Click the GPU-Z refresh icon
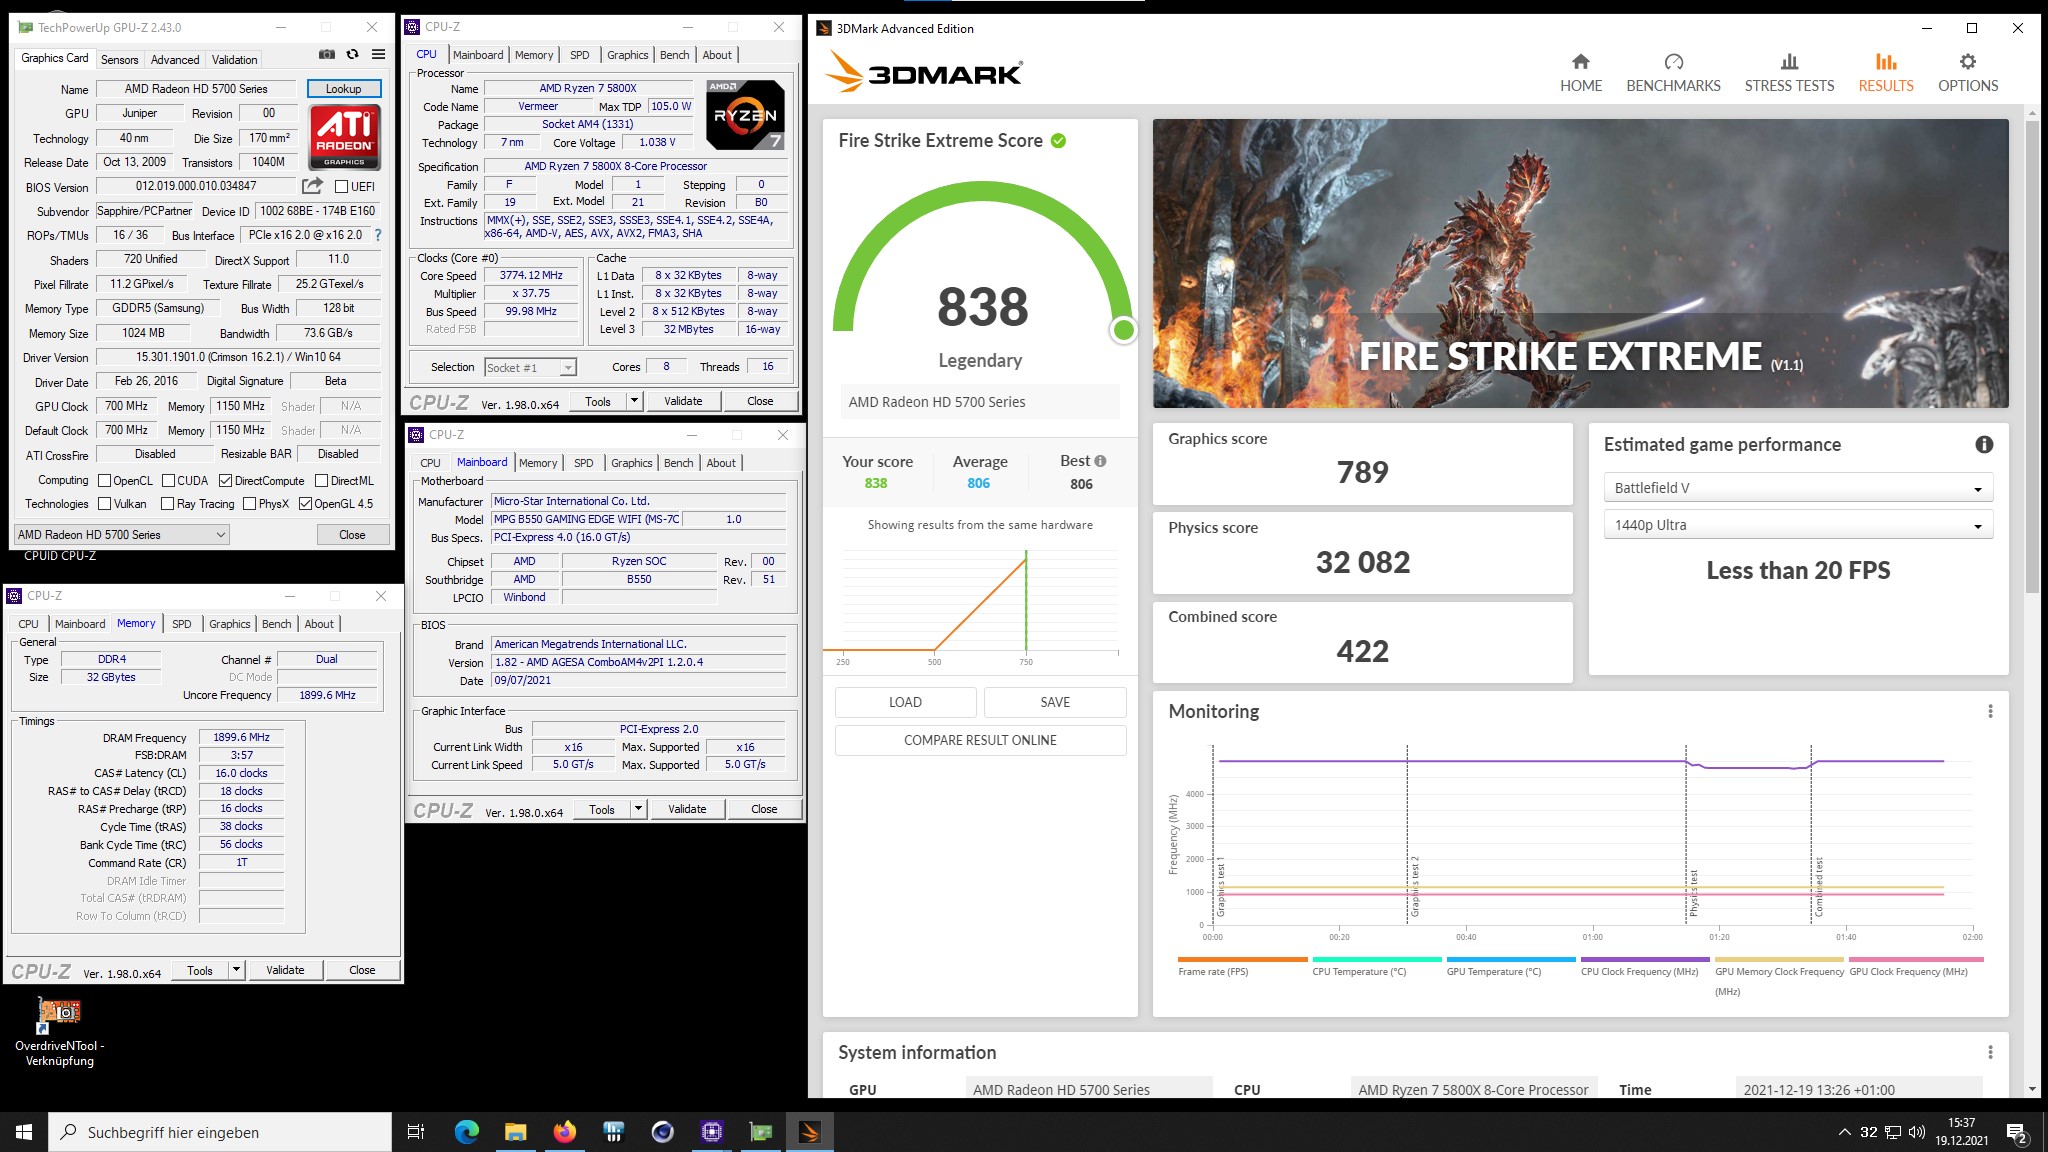This screenshot has height=1152, width=2048. click(x=352, y=55)
